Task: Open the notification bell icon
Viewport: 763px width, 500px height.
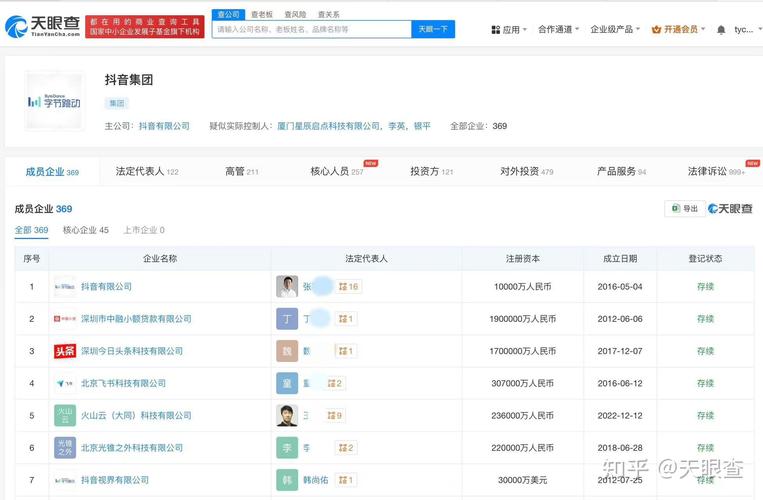Action: (721, 30)
